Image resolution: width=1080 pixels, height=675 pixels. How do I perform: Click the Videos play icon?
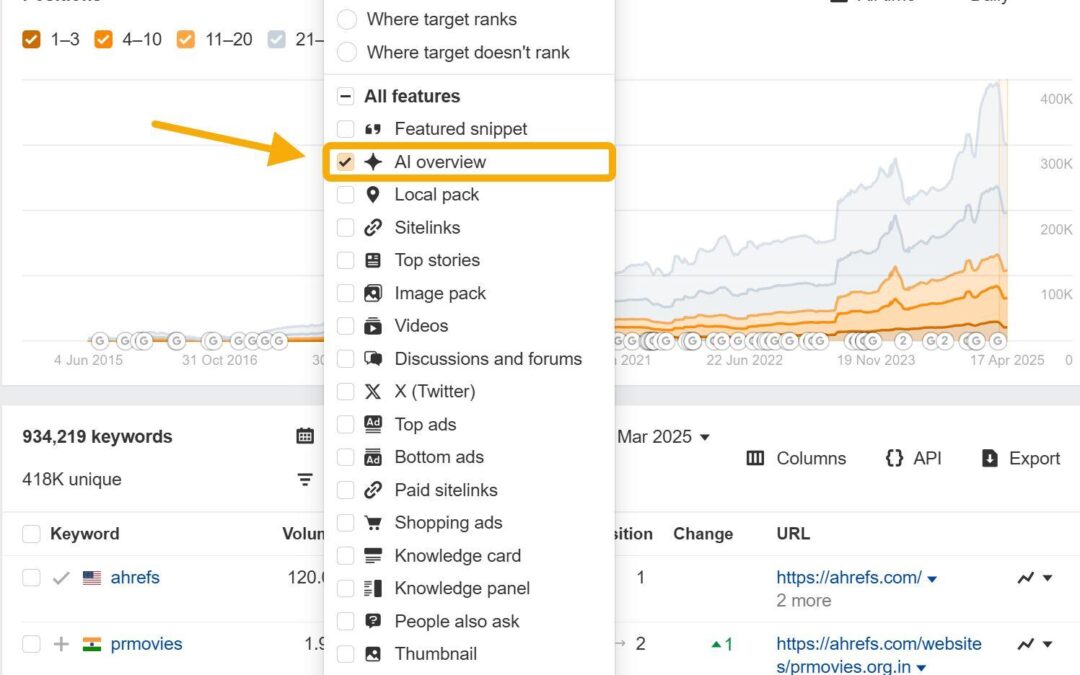pyautogui.click(x=373, y=326)
